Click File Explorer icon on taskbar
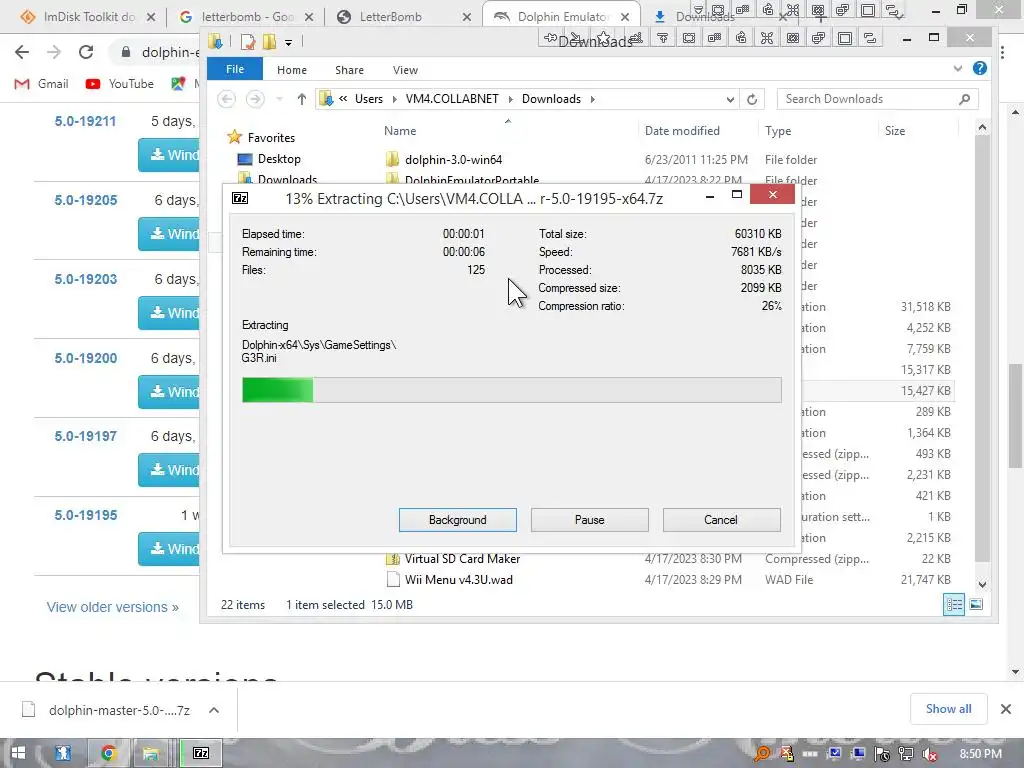The width and height of the screenshot is (1024, 768). click(x=151, y=753)
